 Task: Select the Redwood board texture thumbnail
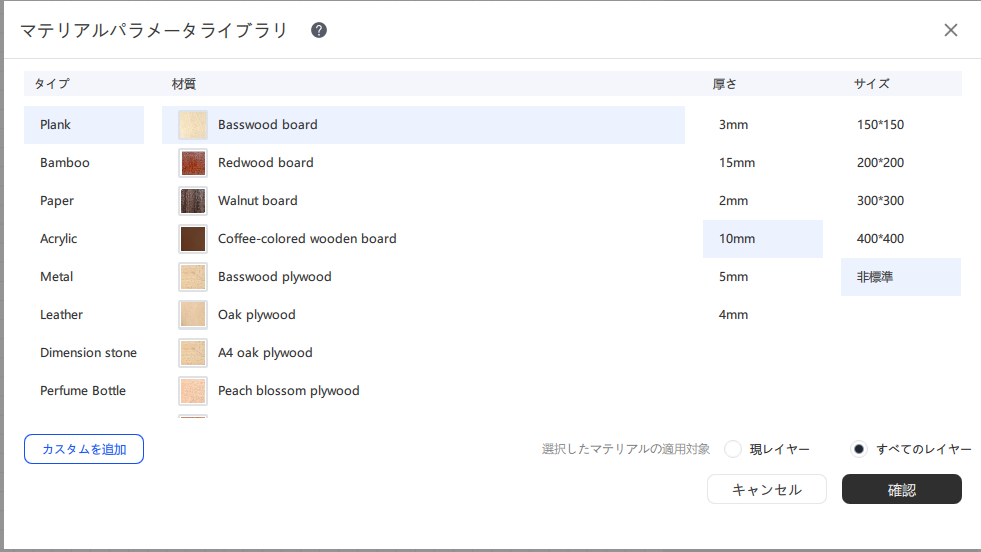point(192,163)
